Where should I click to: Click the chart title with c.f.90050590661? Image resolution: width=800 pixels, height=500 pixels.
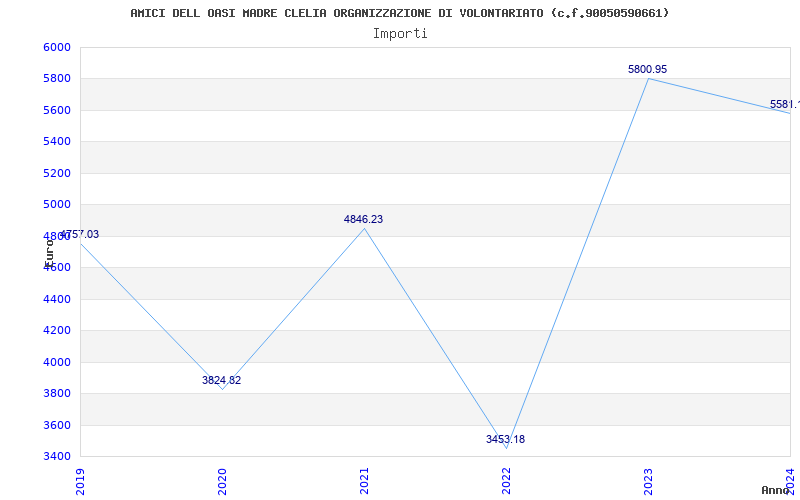pyautogui.click(x=399, y=13)
